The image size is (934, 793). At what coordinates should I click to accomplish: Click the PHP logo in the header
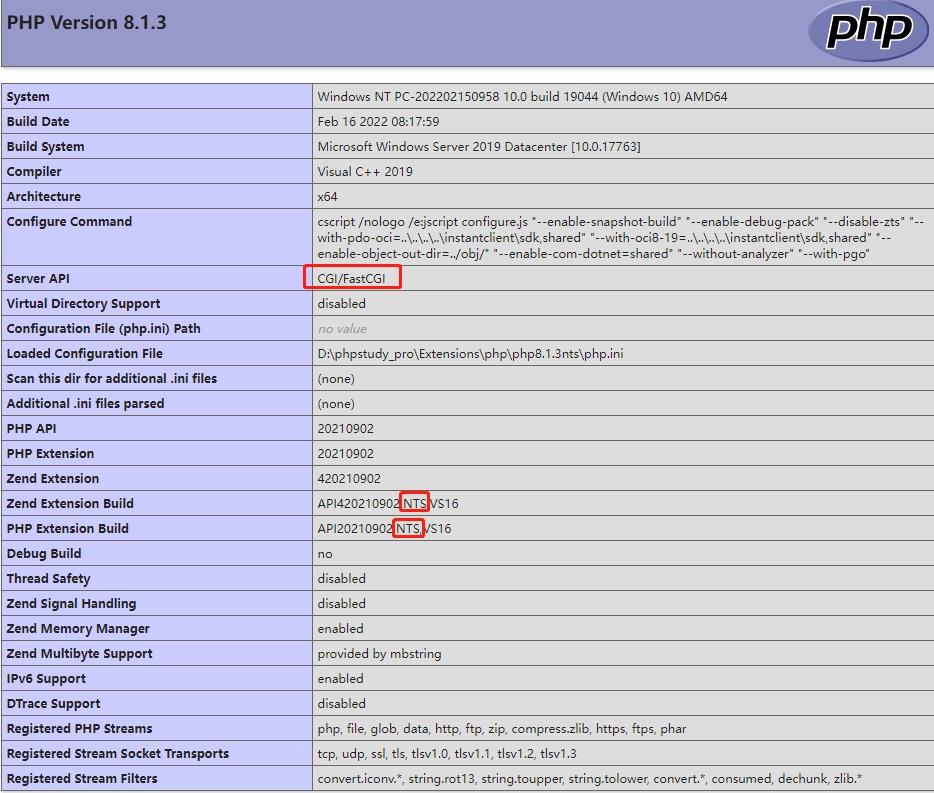point(868,30)
